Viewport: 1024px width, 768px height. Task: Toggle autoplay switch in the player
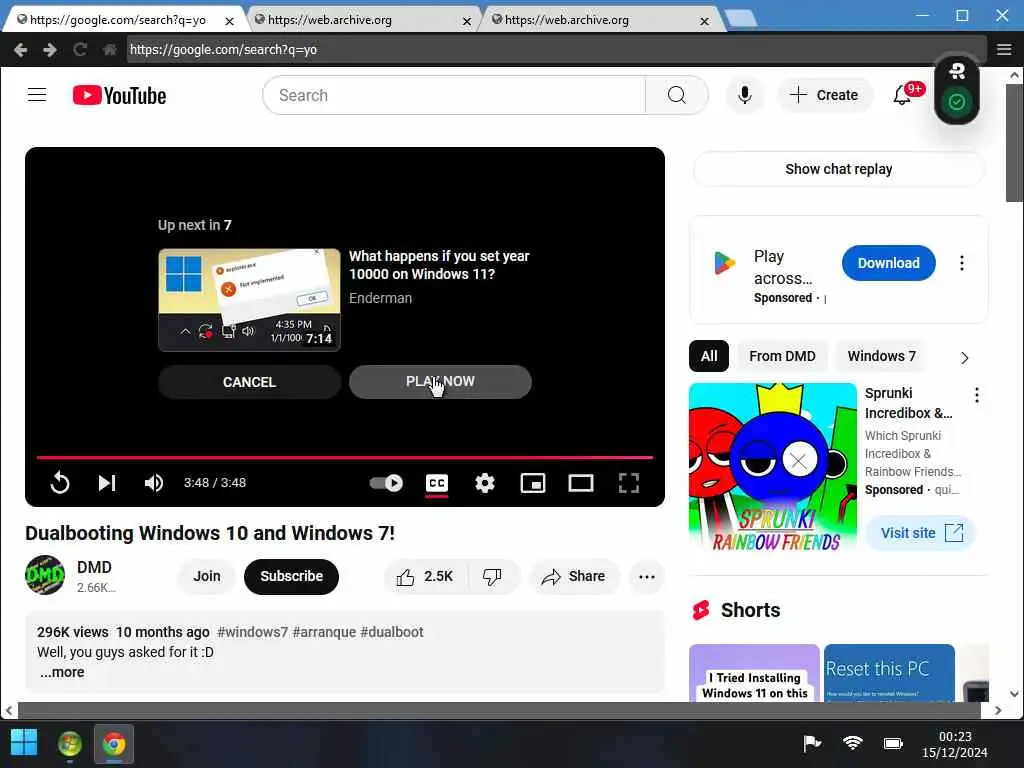point(386,483)
